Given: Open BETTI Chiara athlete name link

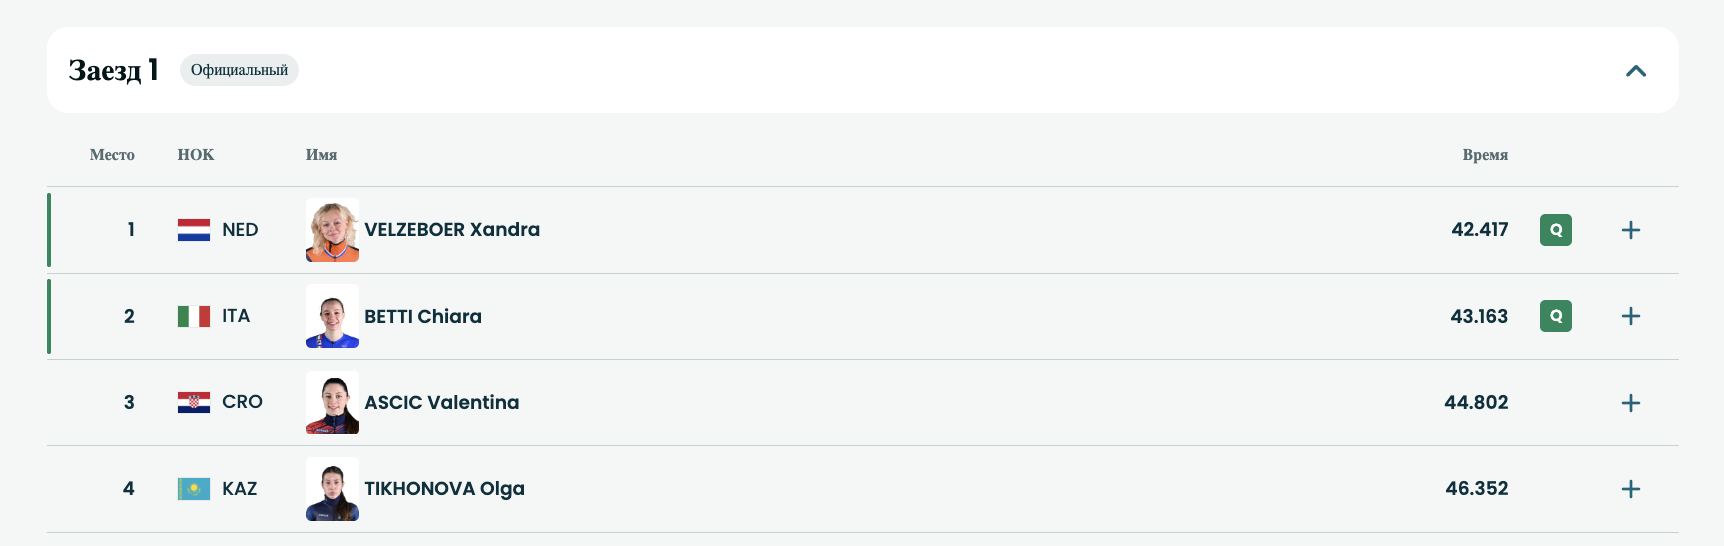Looking at the screenshot, I should [423, 316].
